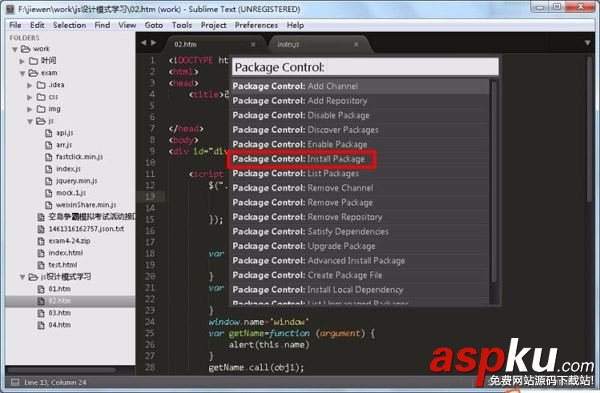Choose Package Control: Satisfy Dependencies

coord(360,232)
